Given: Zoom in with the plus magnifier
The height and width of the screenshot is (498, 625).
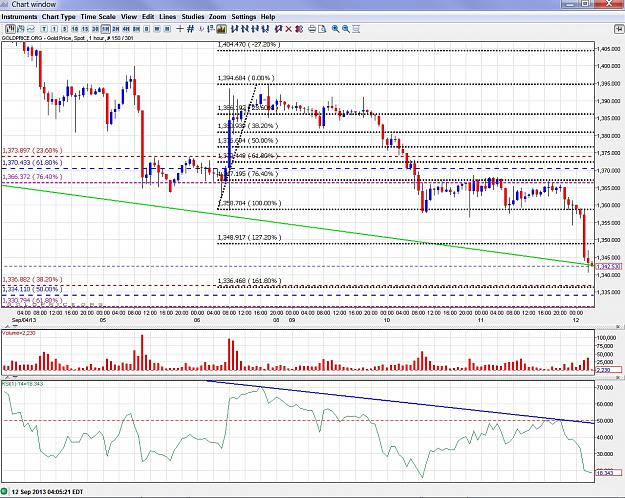Looking at the screenshot, I should 335,29.
